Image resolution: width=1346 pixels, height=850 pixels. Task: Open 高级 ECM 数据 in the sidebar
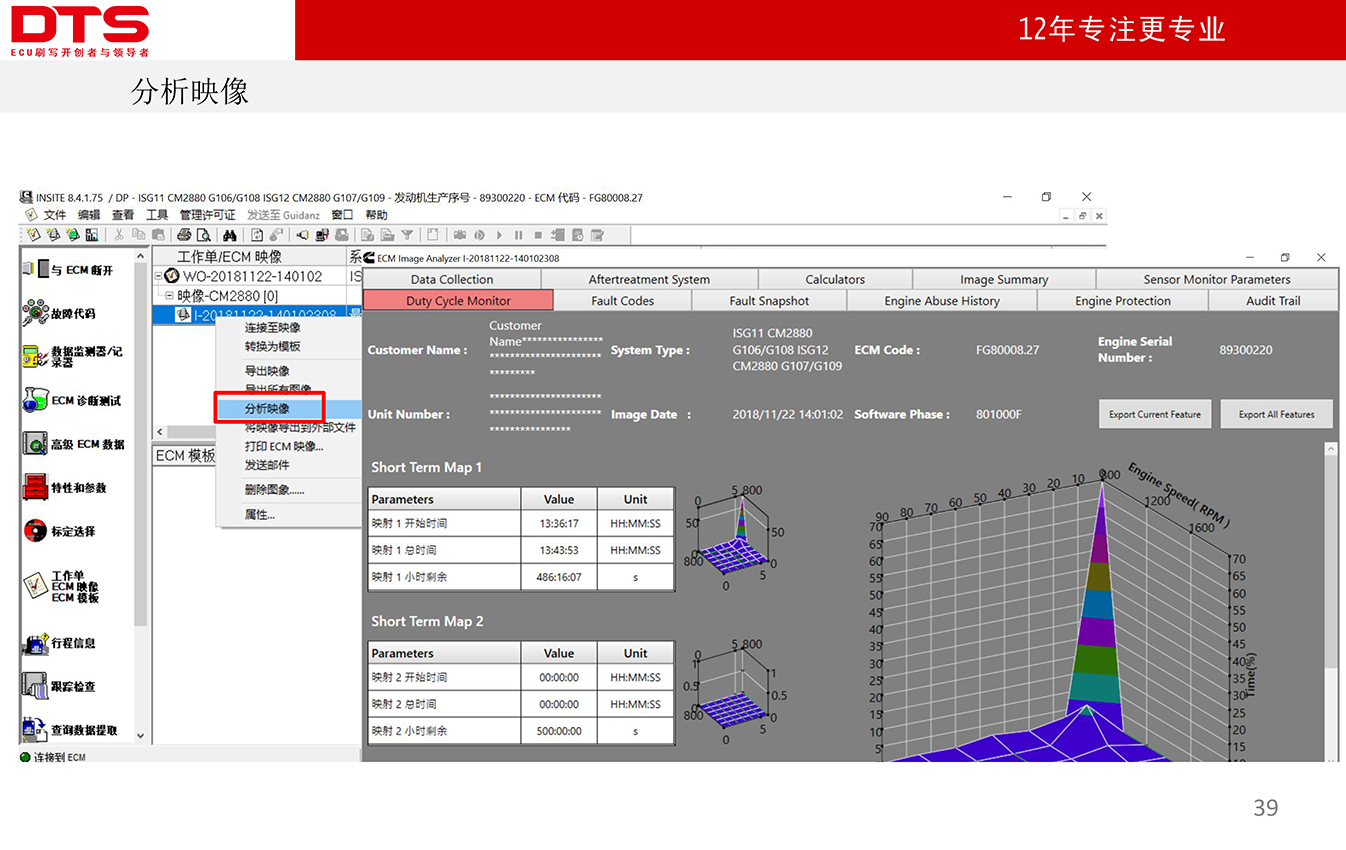pos(72,444)
